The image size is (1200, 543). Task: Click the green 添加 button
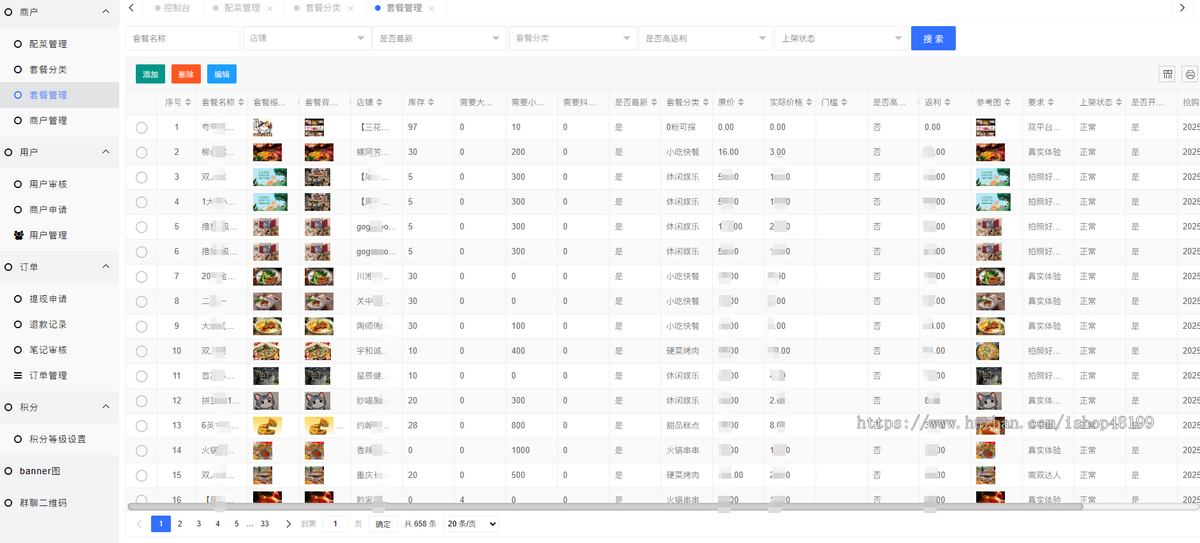pyautogui.click(x=150, y=74)
